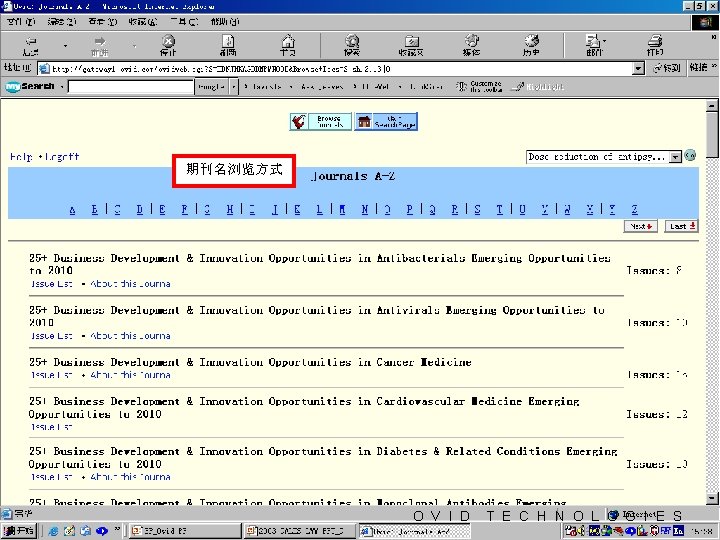This screenshot has height=540, width=720.
Task: Click the Go button next to address bar
Action: point(667,68)
